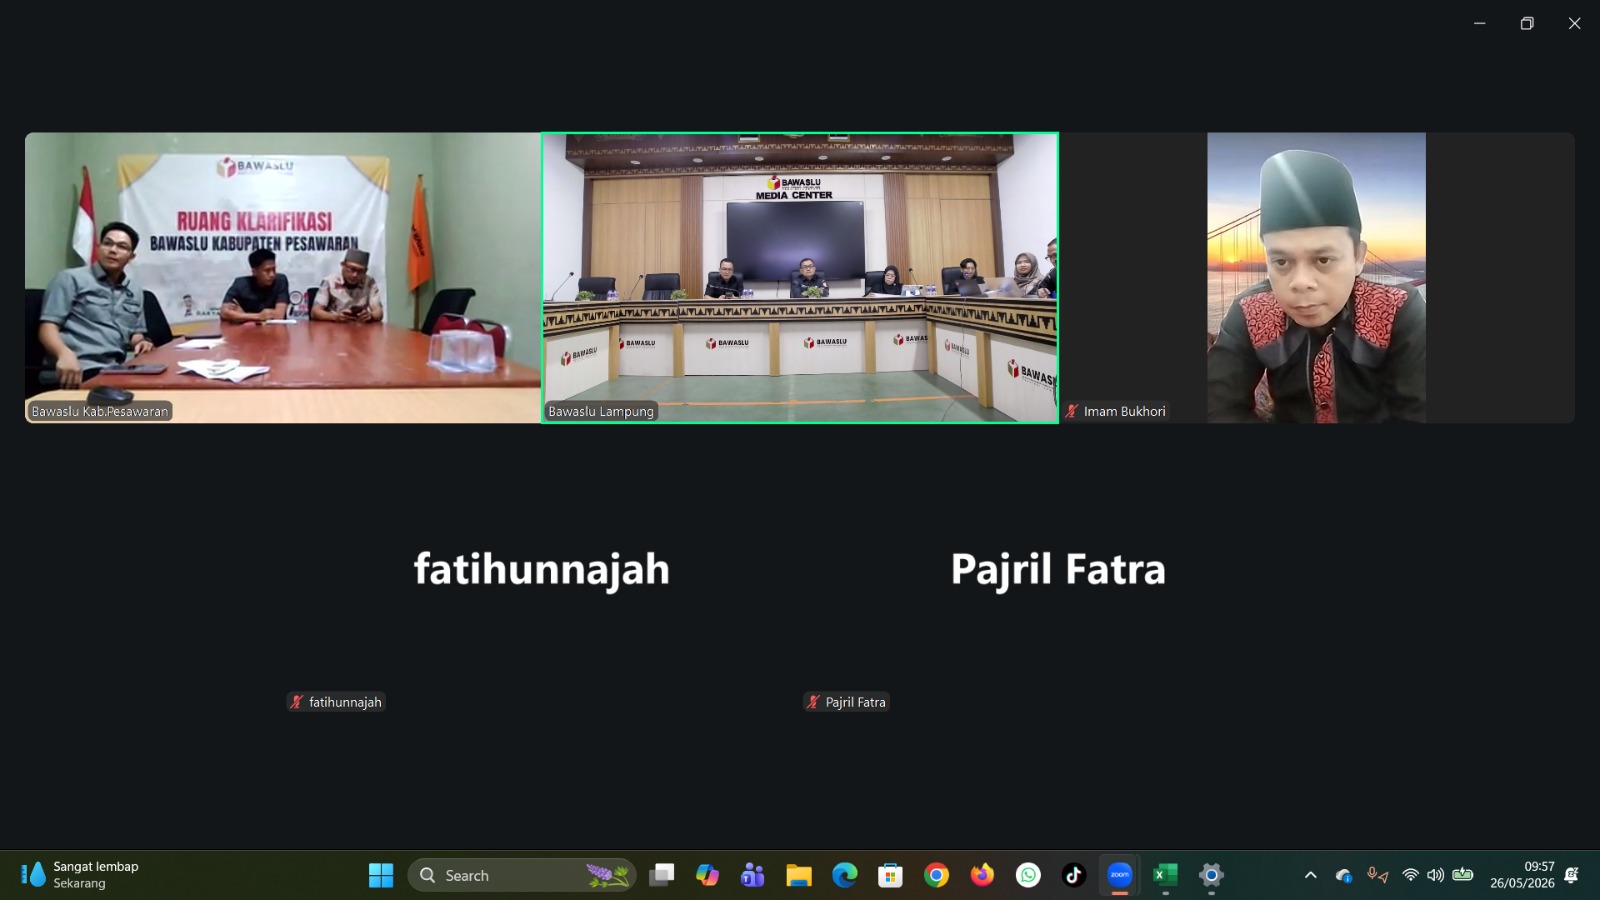Open File Explorer from the taskbar
Screen dimensions: 1600x900
(798, 875)
